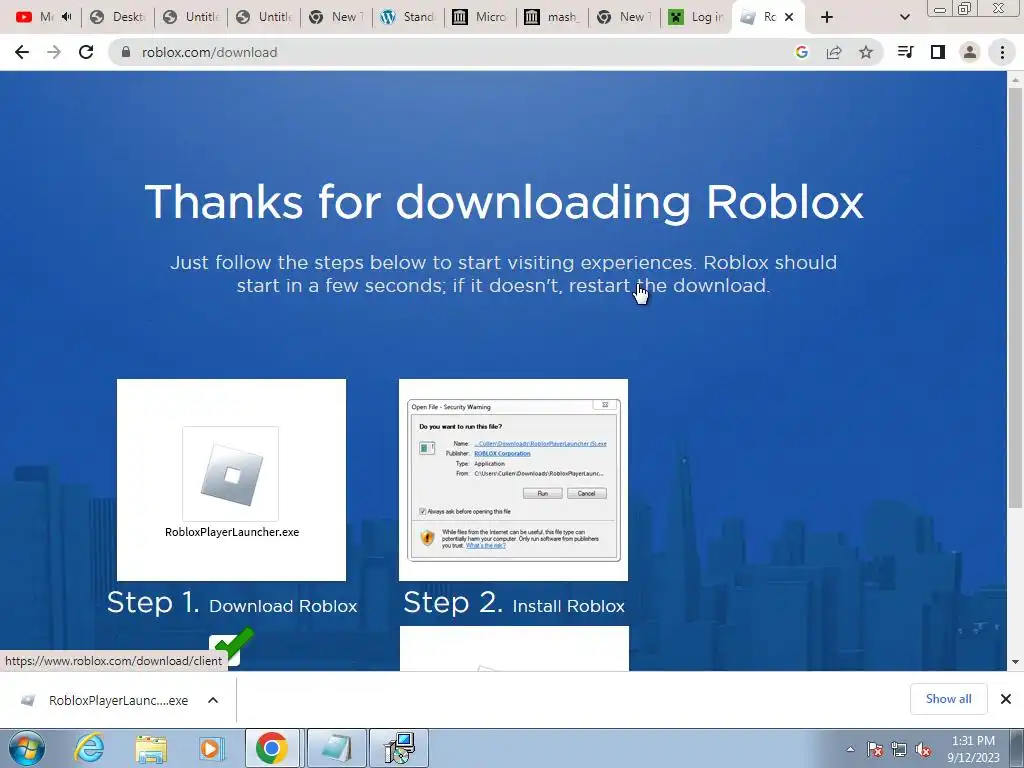Open Windows Explorer folder from taskbar
The height and width of the screenshot is (768, 1024).
[151, 748]
